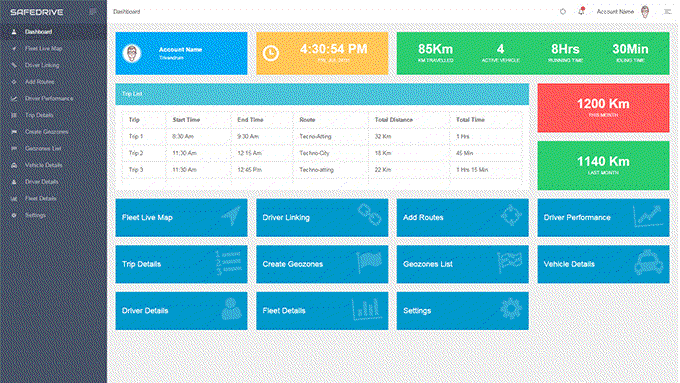This screenshot has height=383, width=680.
Task: Click the red 1200 Km this month card
Action: click(x=603, y=108)
